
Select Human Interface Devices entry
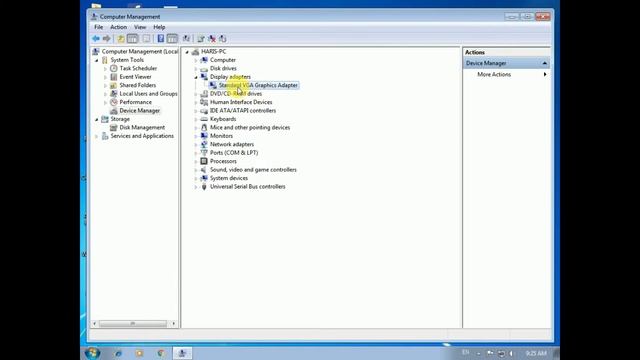coord(241,102)
